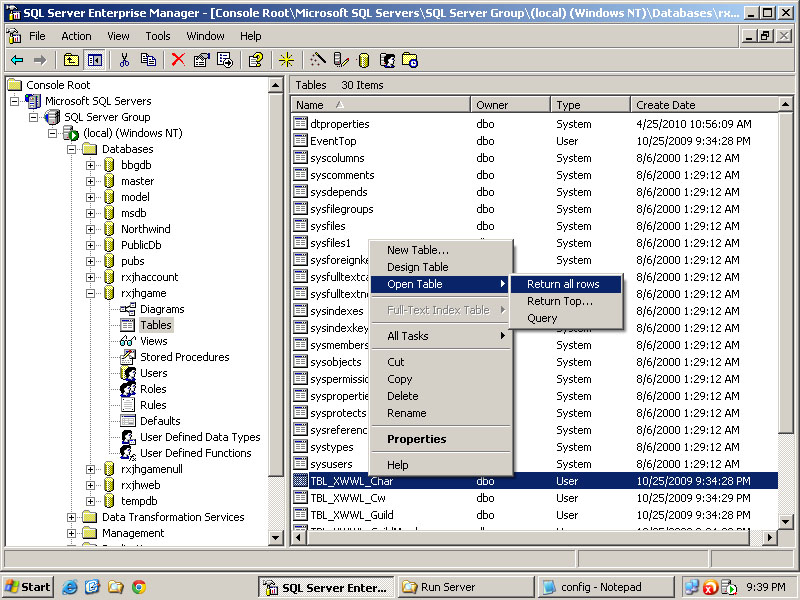Image resolution: width=800 pixels, height=600 pixels.
Task: Click the Back arrow toolbar icon
Action: [17, 60]
